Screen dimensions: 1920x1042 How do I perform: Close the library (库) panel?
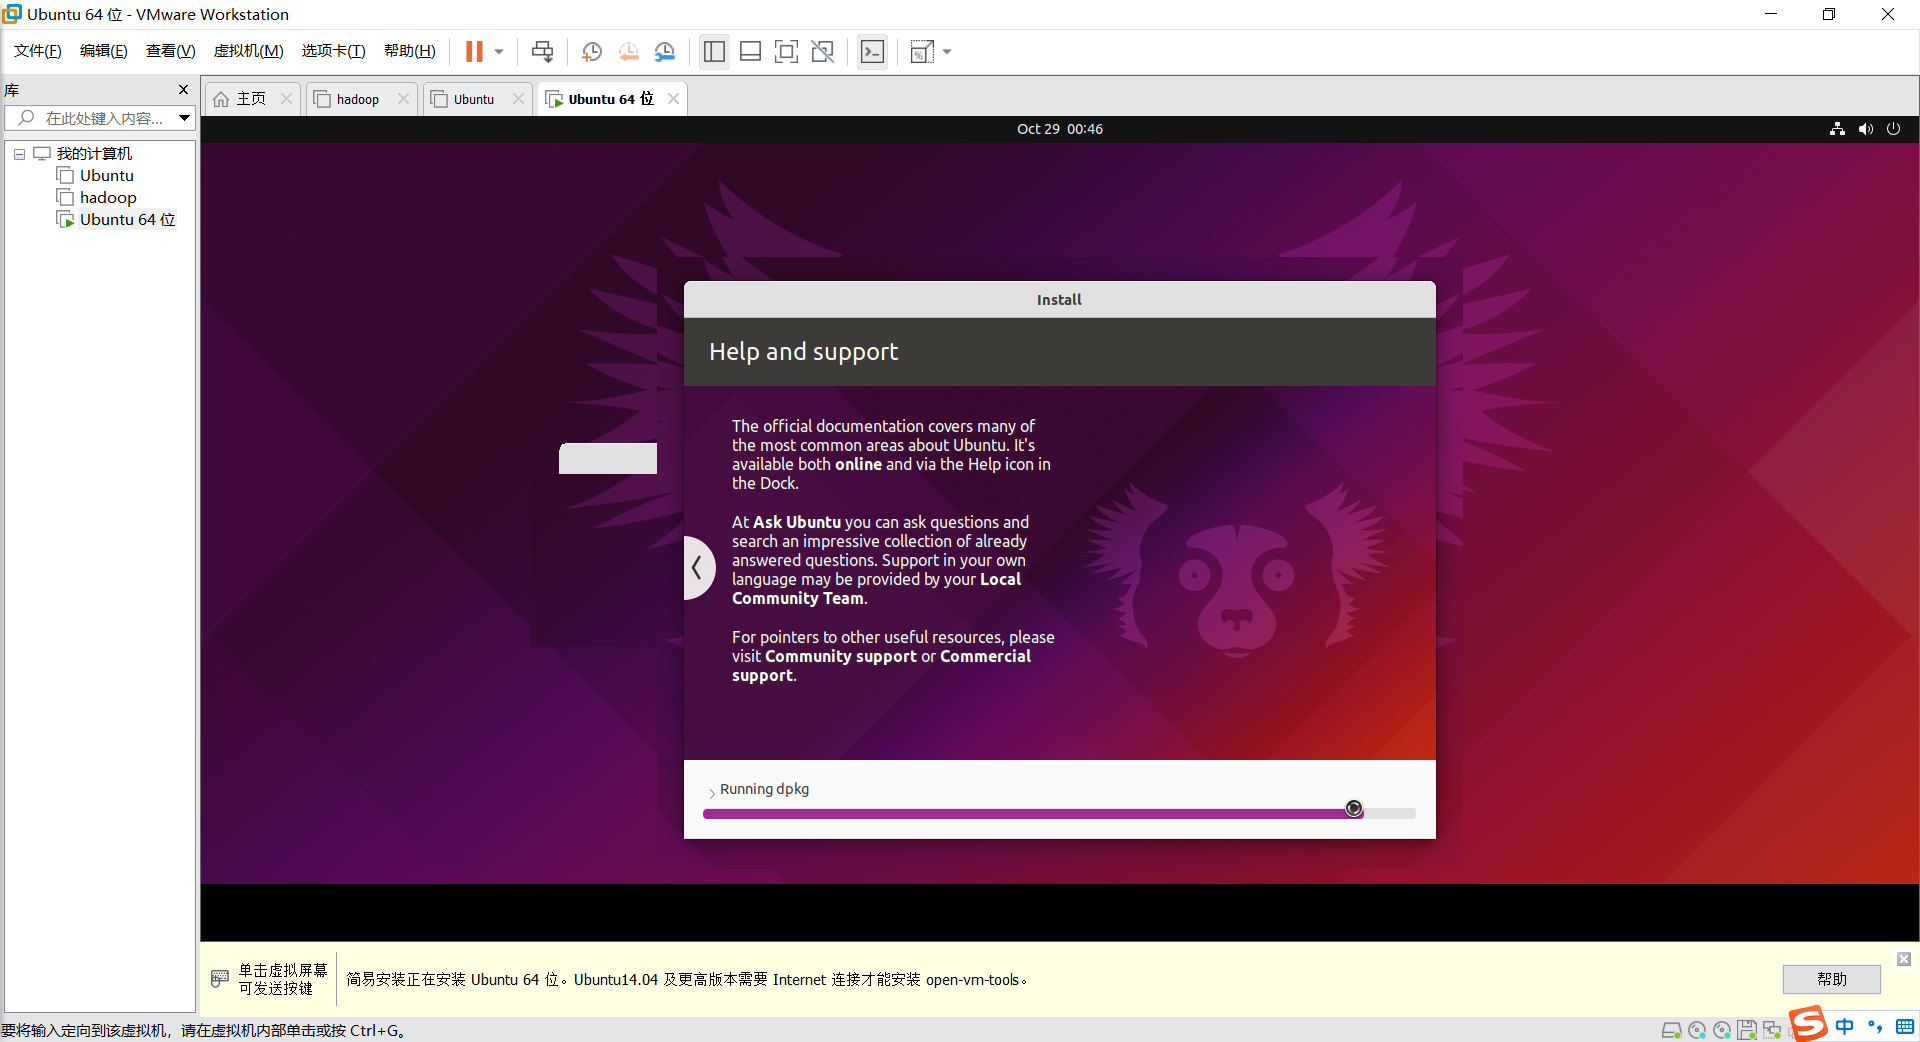point(183,90)
